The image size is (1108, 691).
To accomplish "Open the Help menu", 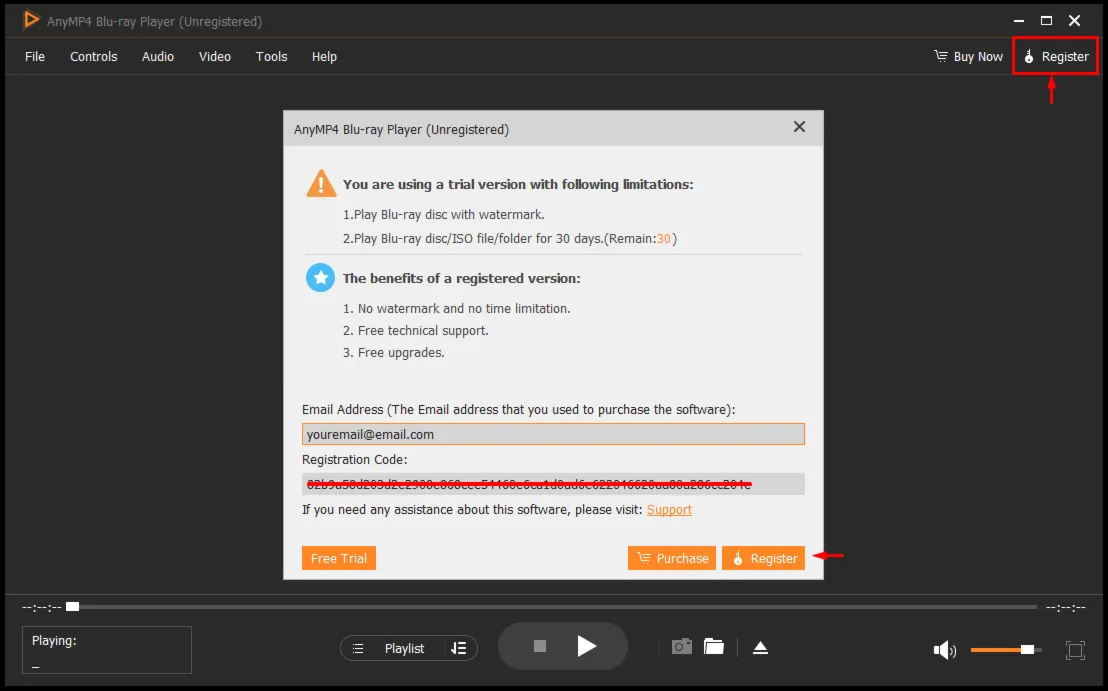I will click(x=324, y=57).
